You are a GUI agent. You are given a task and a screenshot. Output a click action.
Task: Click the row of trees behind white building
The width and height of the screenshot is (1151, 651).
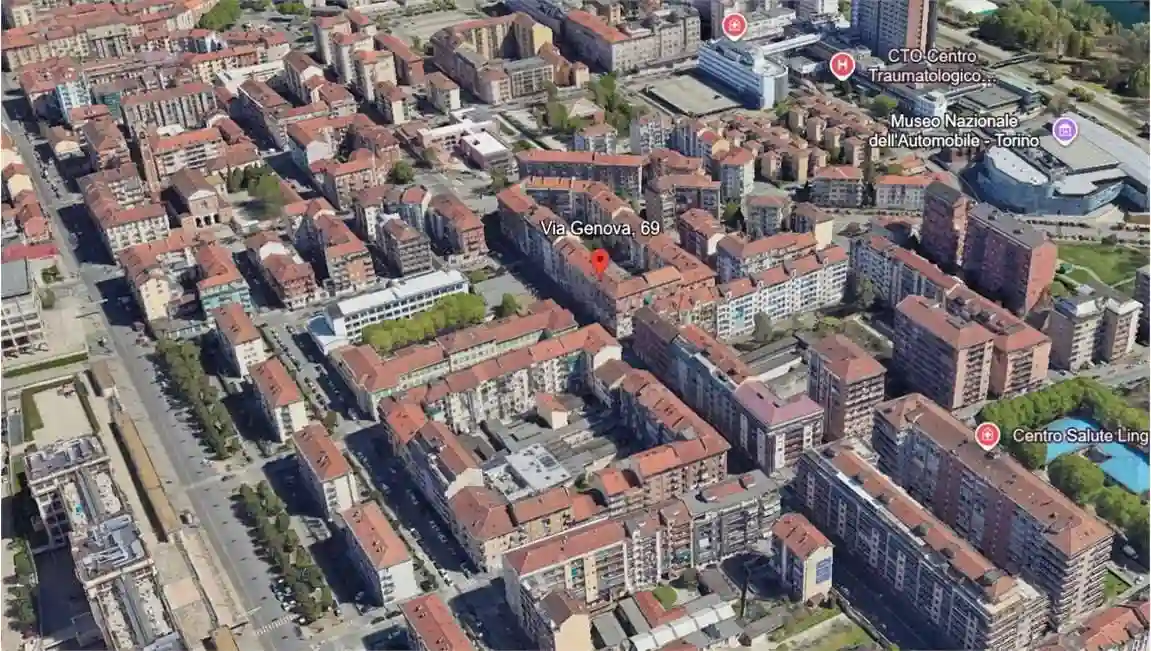click(425, 322)
